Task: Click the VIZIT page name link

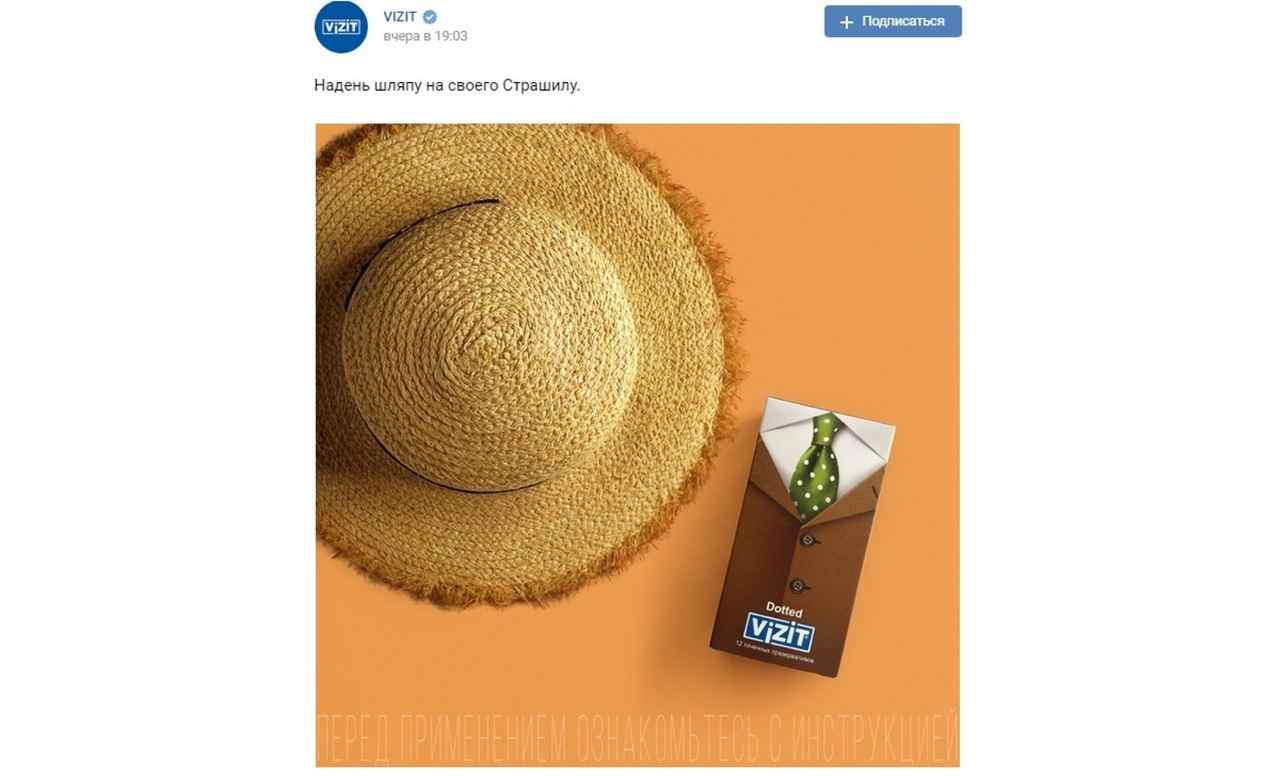Action: 400,16
